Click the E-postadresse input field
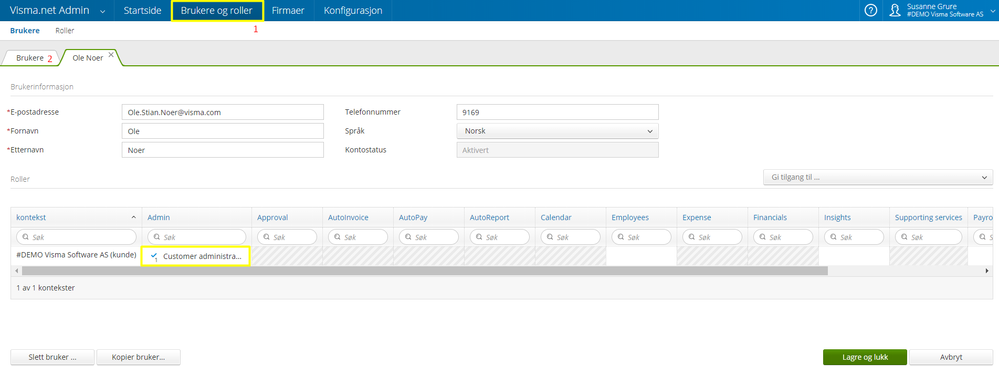 (x=223, y=112)
